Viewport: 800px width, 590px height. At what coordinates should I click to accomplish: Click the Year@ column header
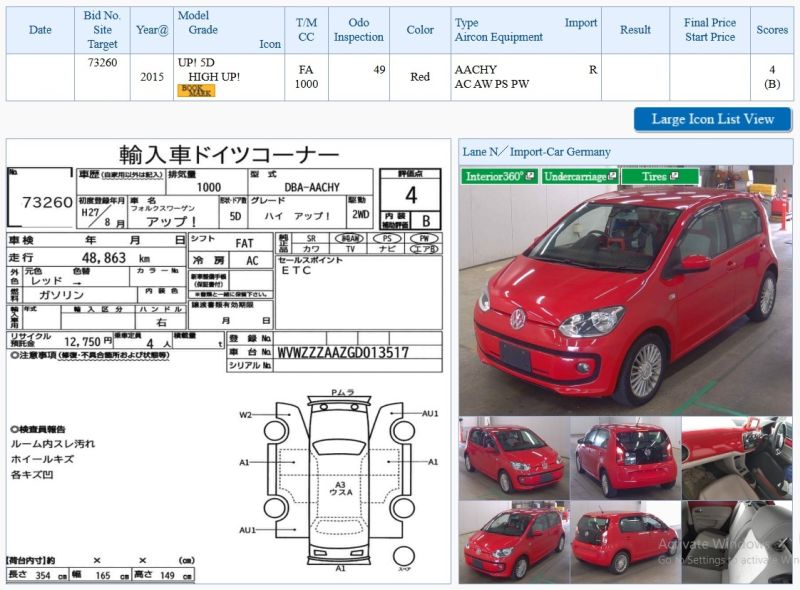click(152, 30)
